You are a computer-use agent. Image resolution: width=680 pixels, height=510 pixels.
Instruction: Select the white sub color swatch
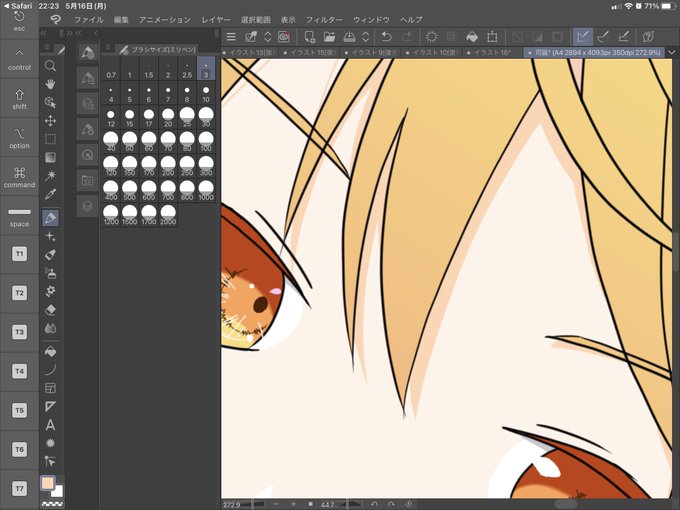58,492
